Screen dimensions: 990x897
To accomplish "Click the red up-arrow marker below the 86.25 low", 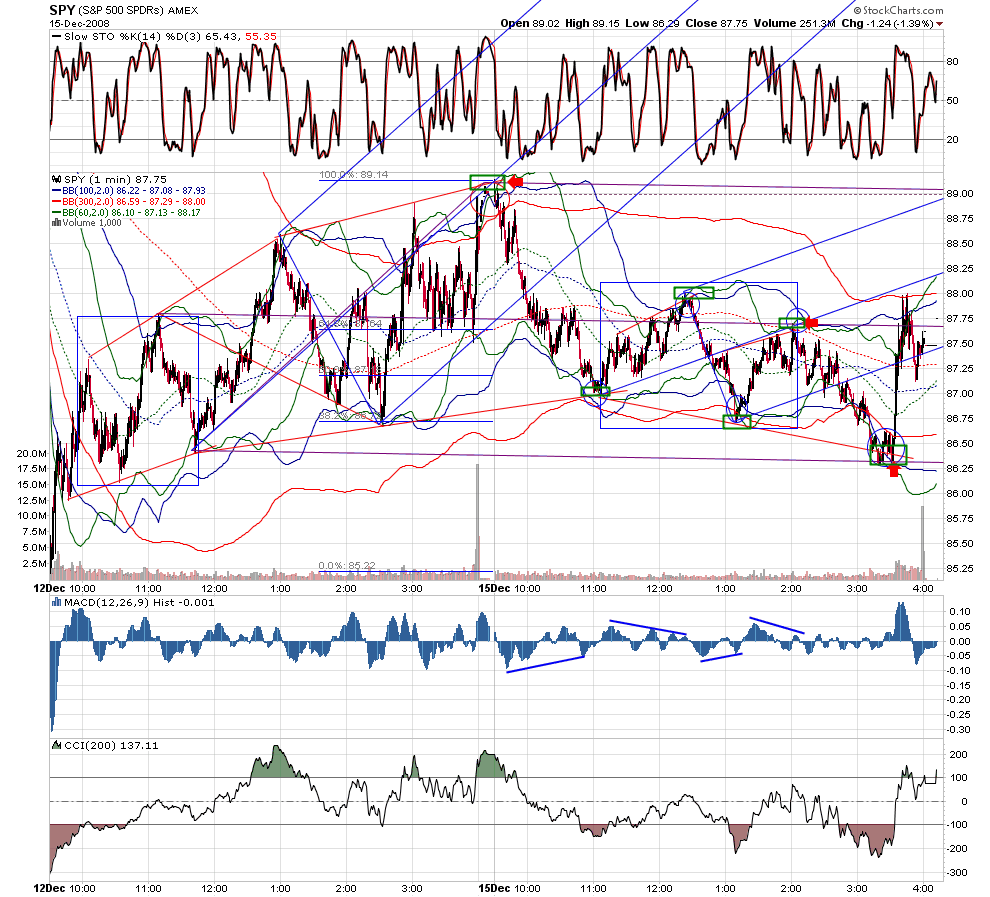I will tap(893, 470).
